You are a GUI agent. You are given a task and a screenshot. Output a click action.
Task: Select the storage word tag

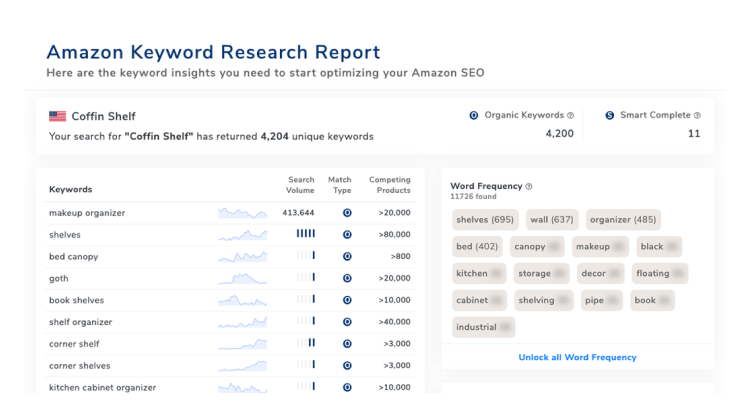click(542, 274)
